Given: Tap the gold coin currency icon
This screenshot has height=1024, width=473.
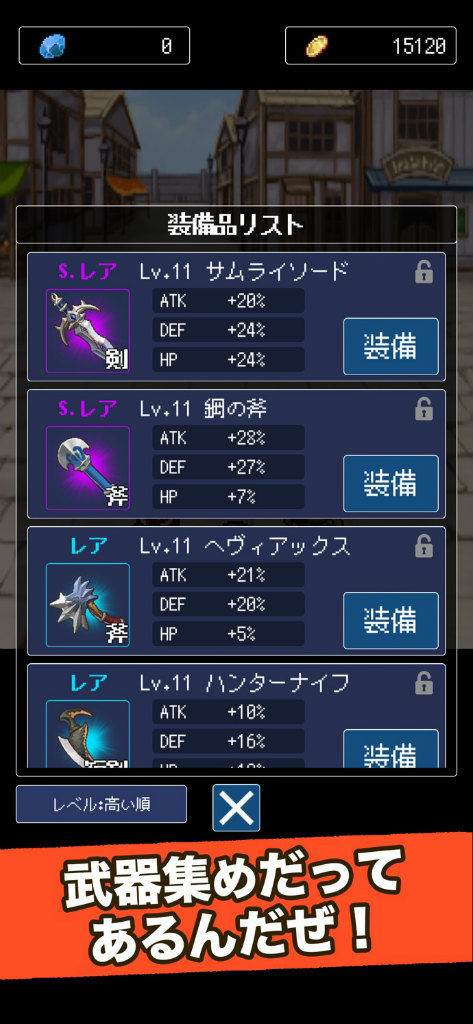Looking at the screenshot, I should (x=317, y=46).
